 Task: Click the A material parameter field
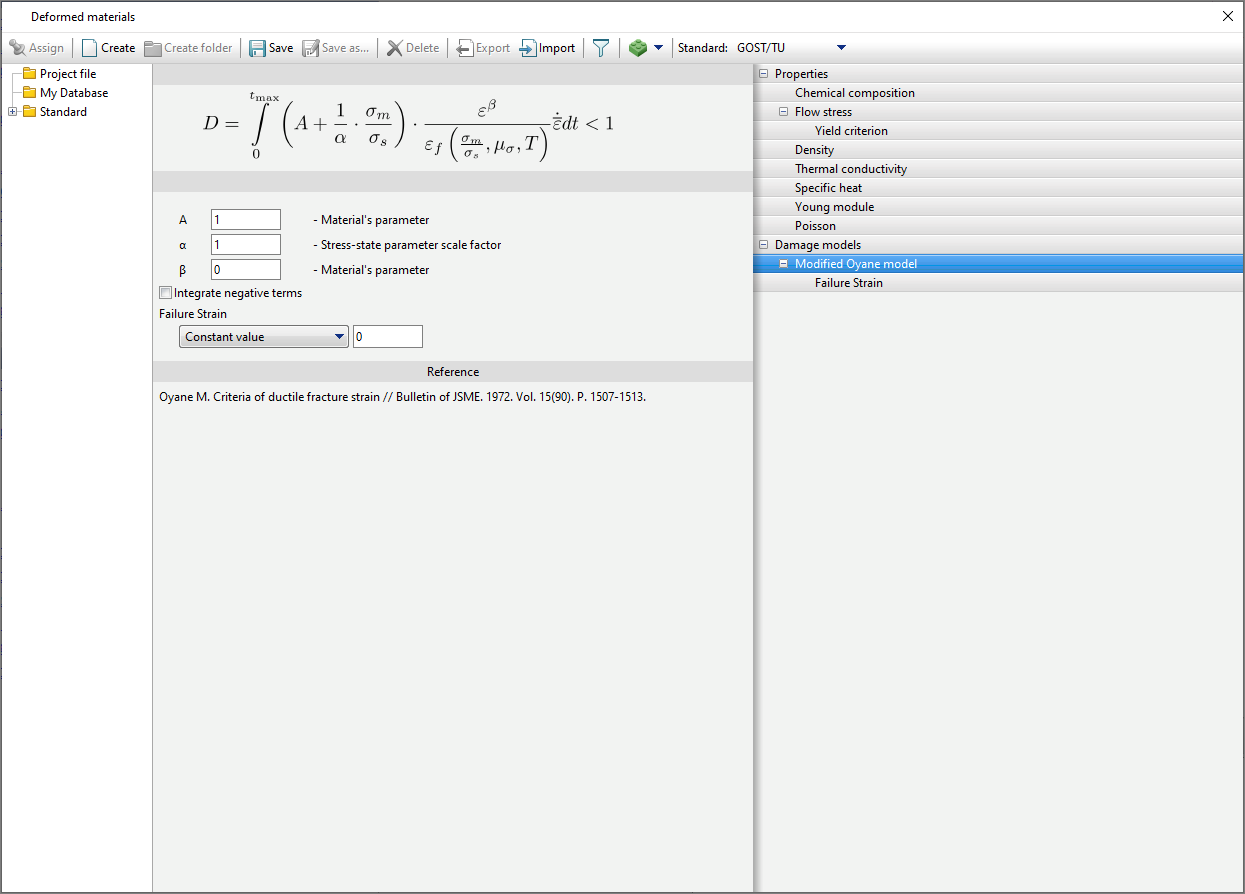tap(246, 220)
